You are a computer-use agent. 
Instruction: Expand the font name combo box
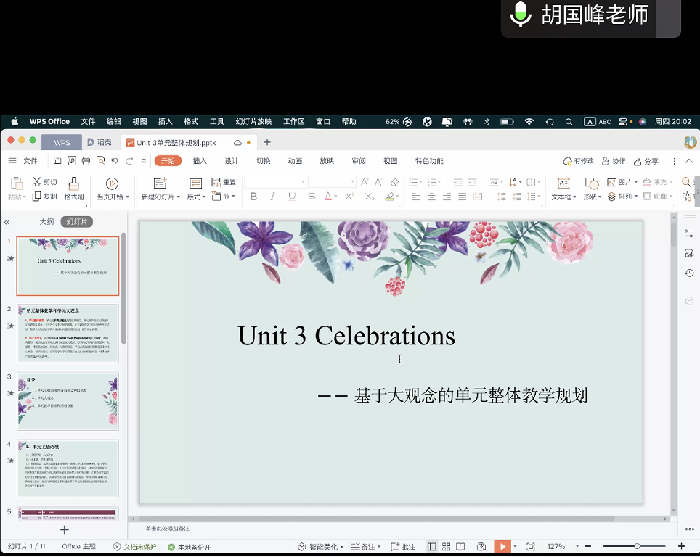coord(301,182)
